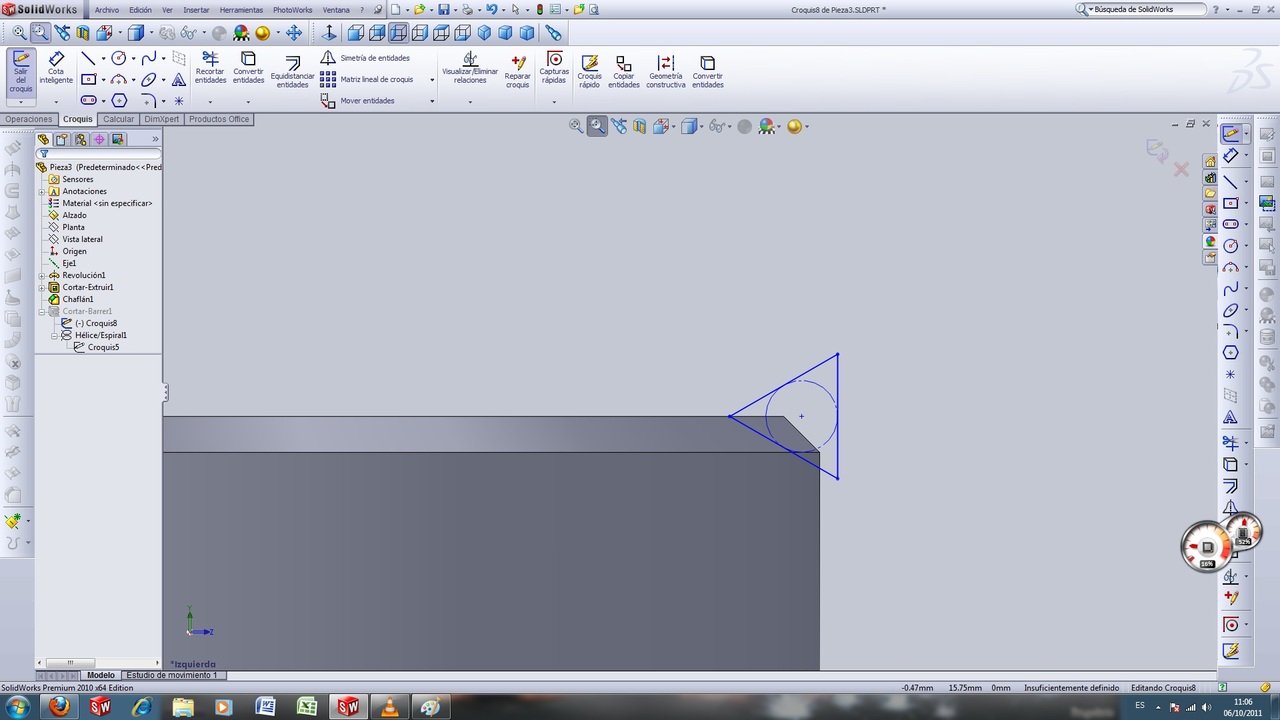Image resolution: width=1280 pixels, height=720 pixels.
Task: Select the sketch Text tool in ribbon
Action: tap(178, 79)
